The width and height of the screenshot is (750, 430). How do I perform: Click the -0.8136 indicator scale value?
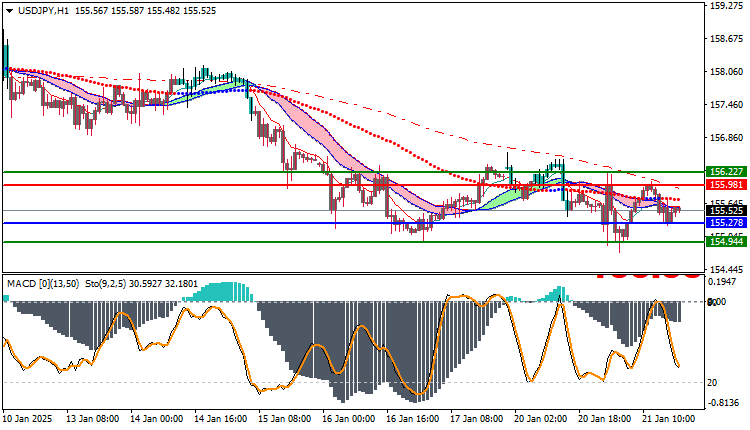click(722, 403)
